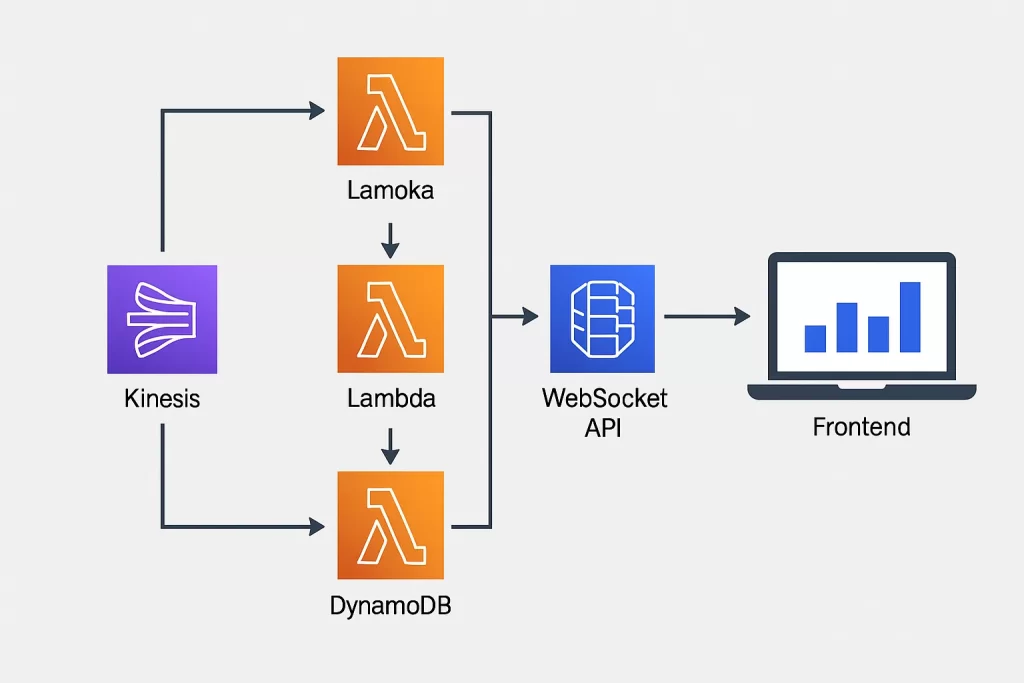Select the Lamoka text label
1024x683 pixels.
tap(390, 190)
